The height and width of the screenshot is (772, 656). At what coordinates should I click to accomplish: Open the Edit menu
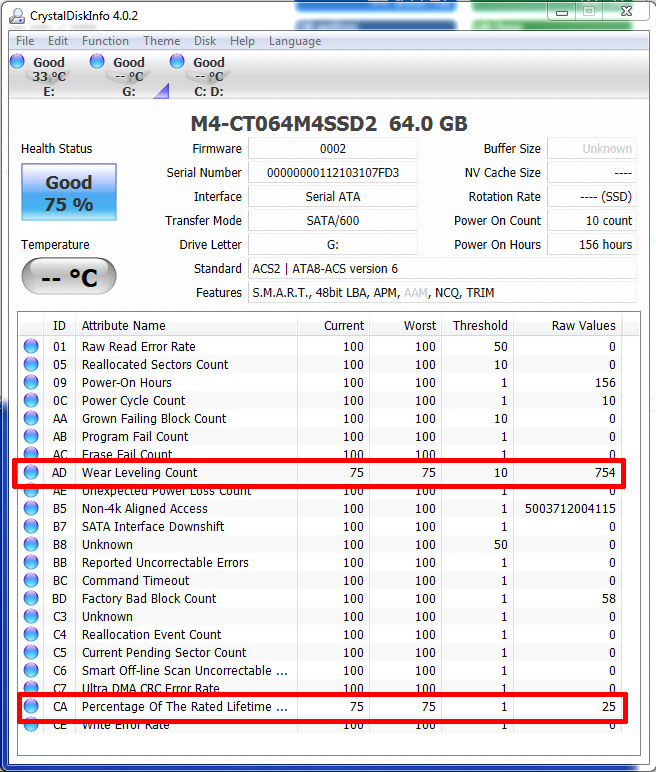[58, 41]
